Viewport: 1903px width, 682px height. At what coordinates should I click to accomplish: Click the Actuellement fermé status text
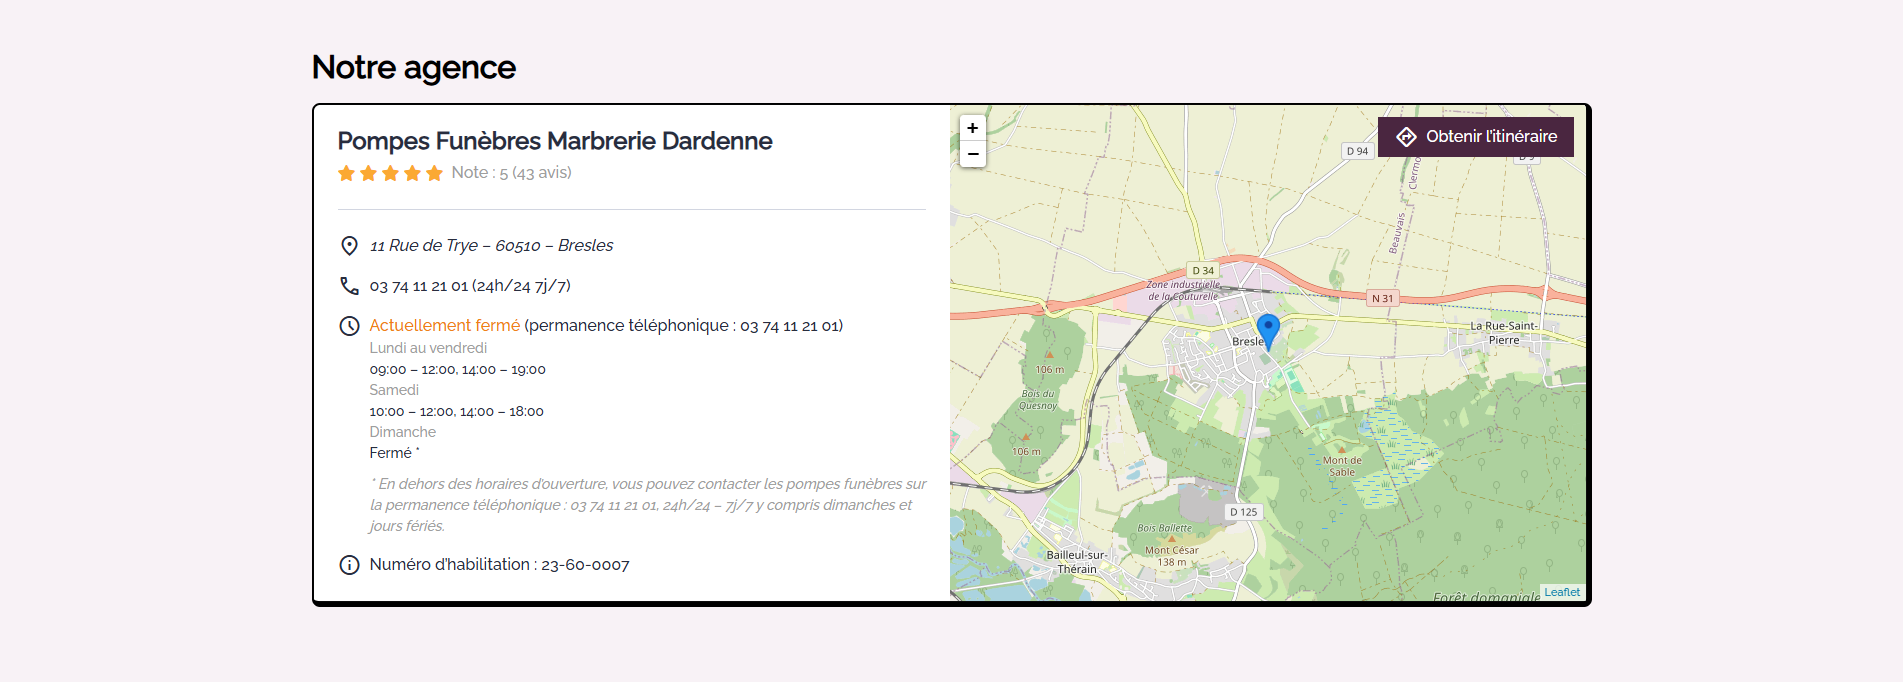coord(444,326)
